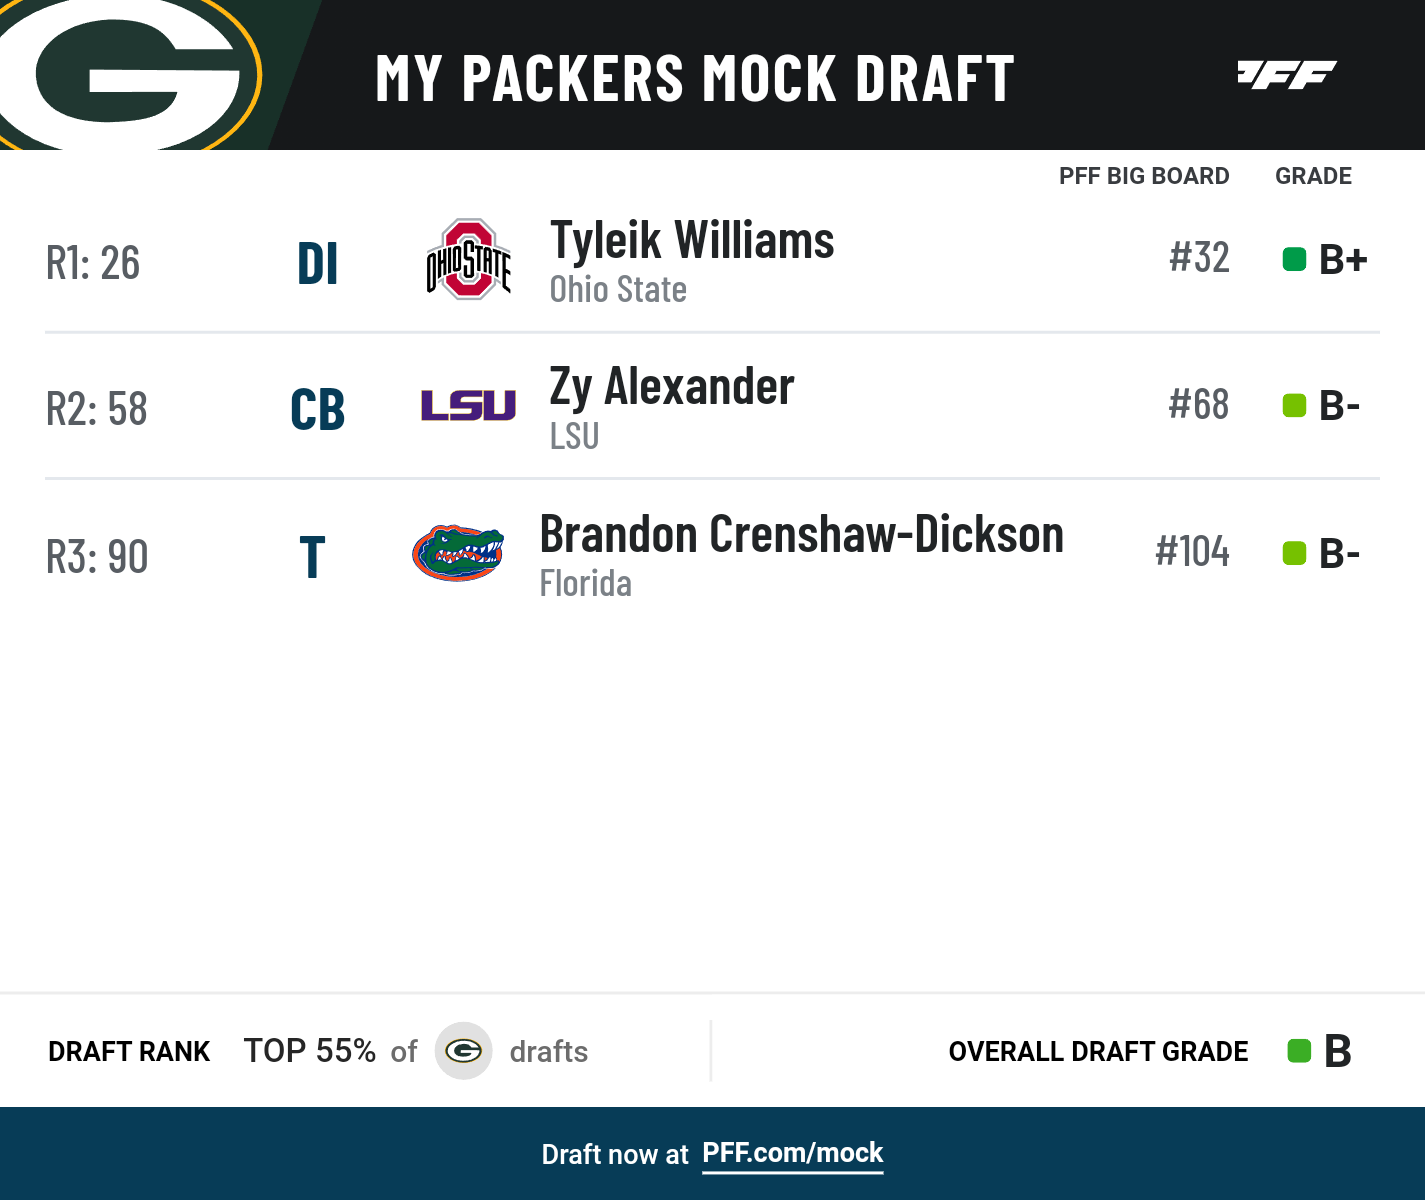Click the Florida Gators logo
This screenshot has height=1200, width=1425.
(x=458, y=553)
